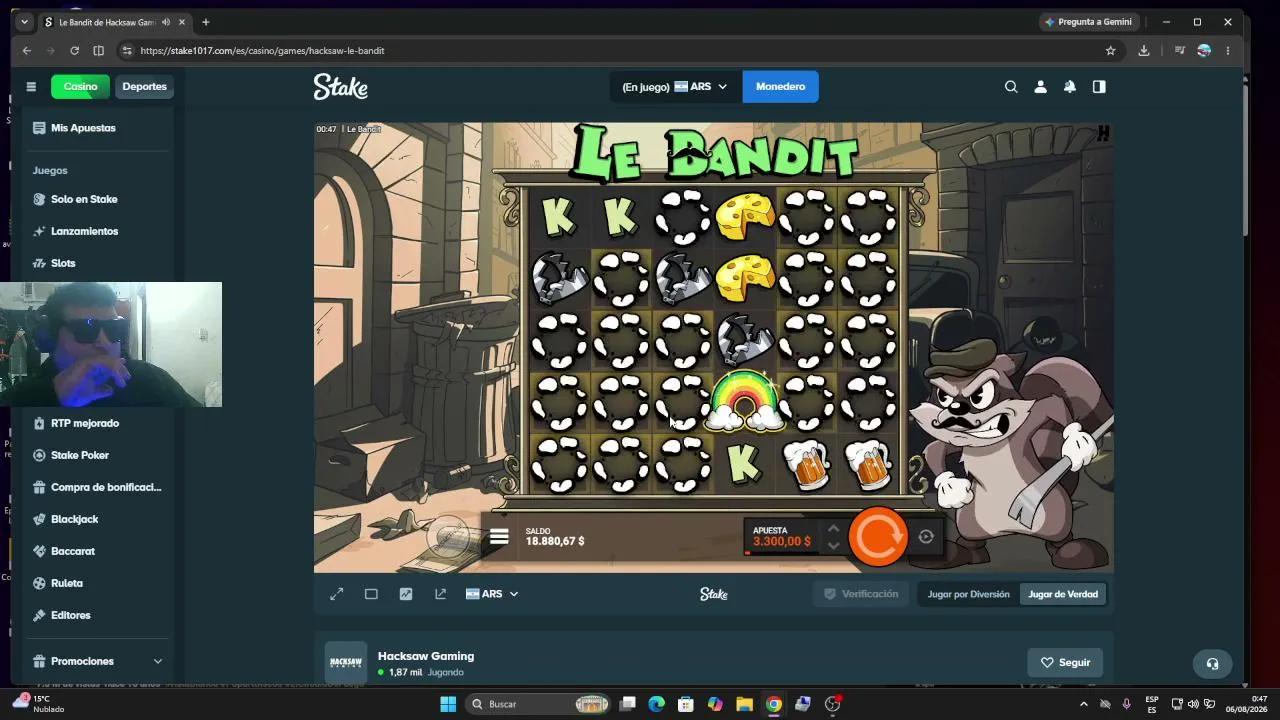Go back to the previous page
The image size is (1280, 720).
click(27, 51)
